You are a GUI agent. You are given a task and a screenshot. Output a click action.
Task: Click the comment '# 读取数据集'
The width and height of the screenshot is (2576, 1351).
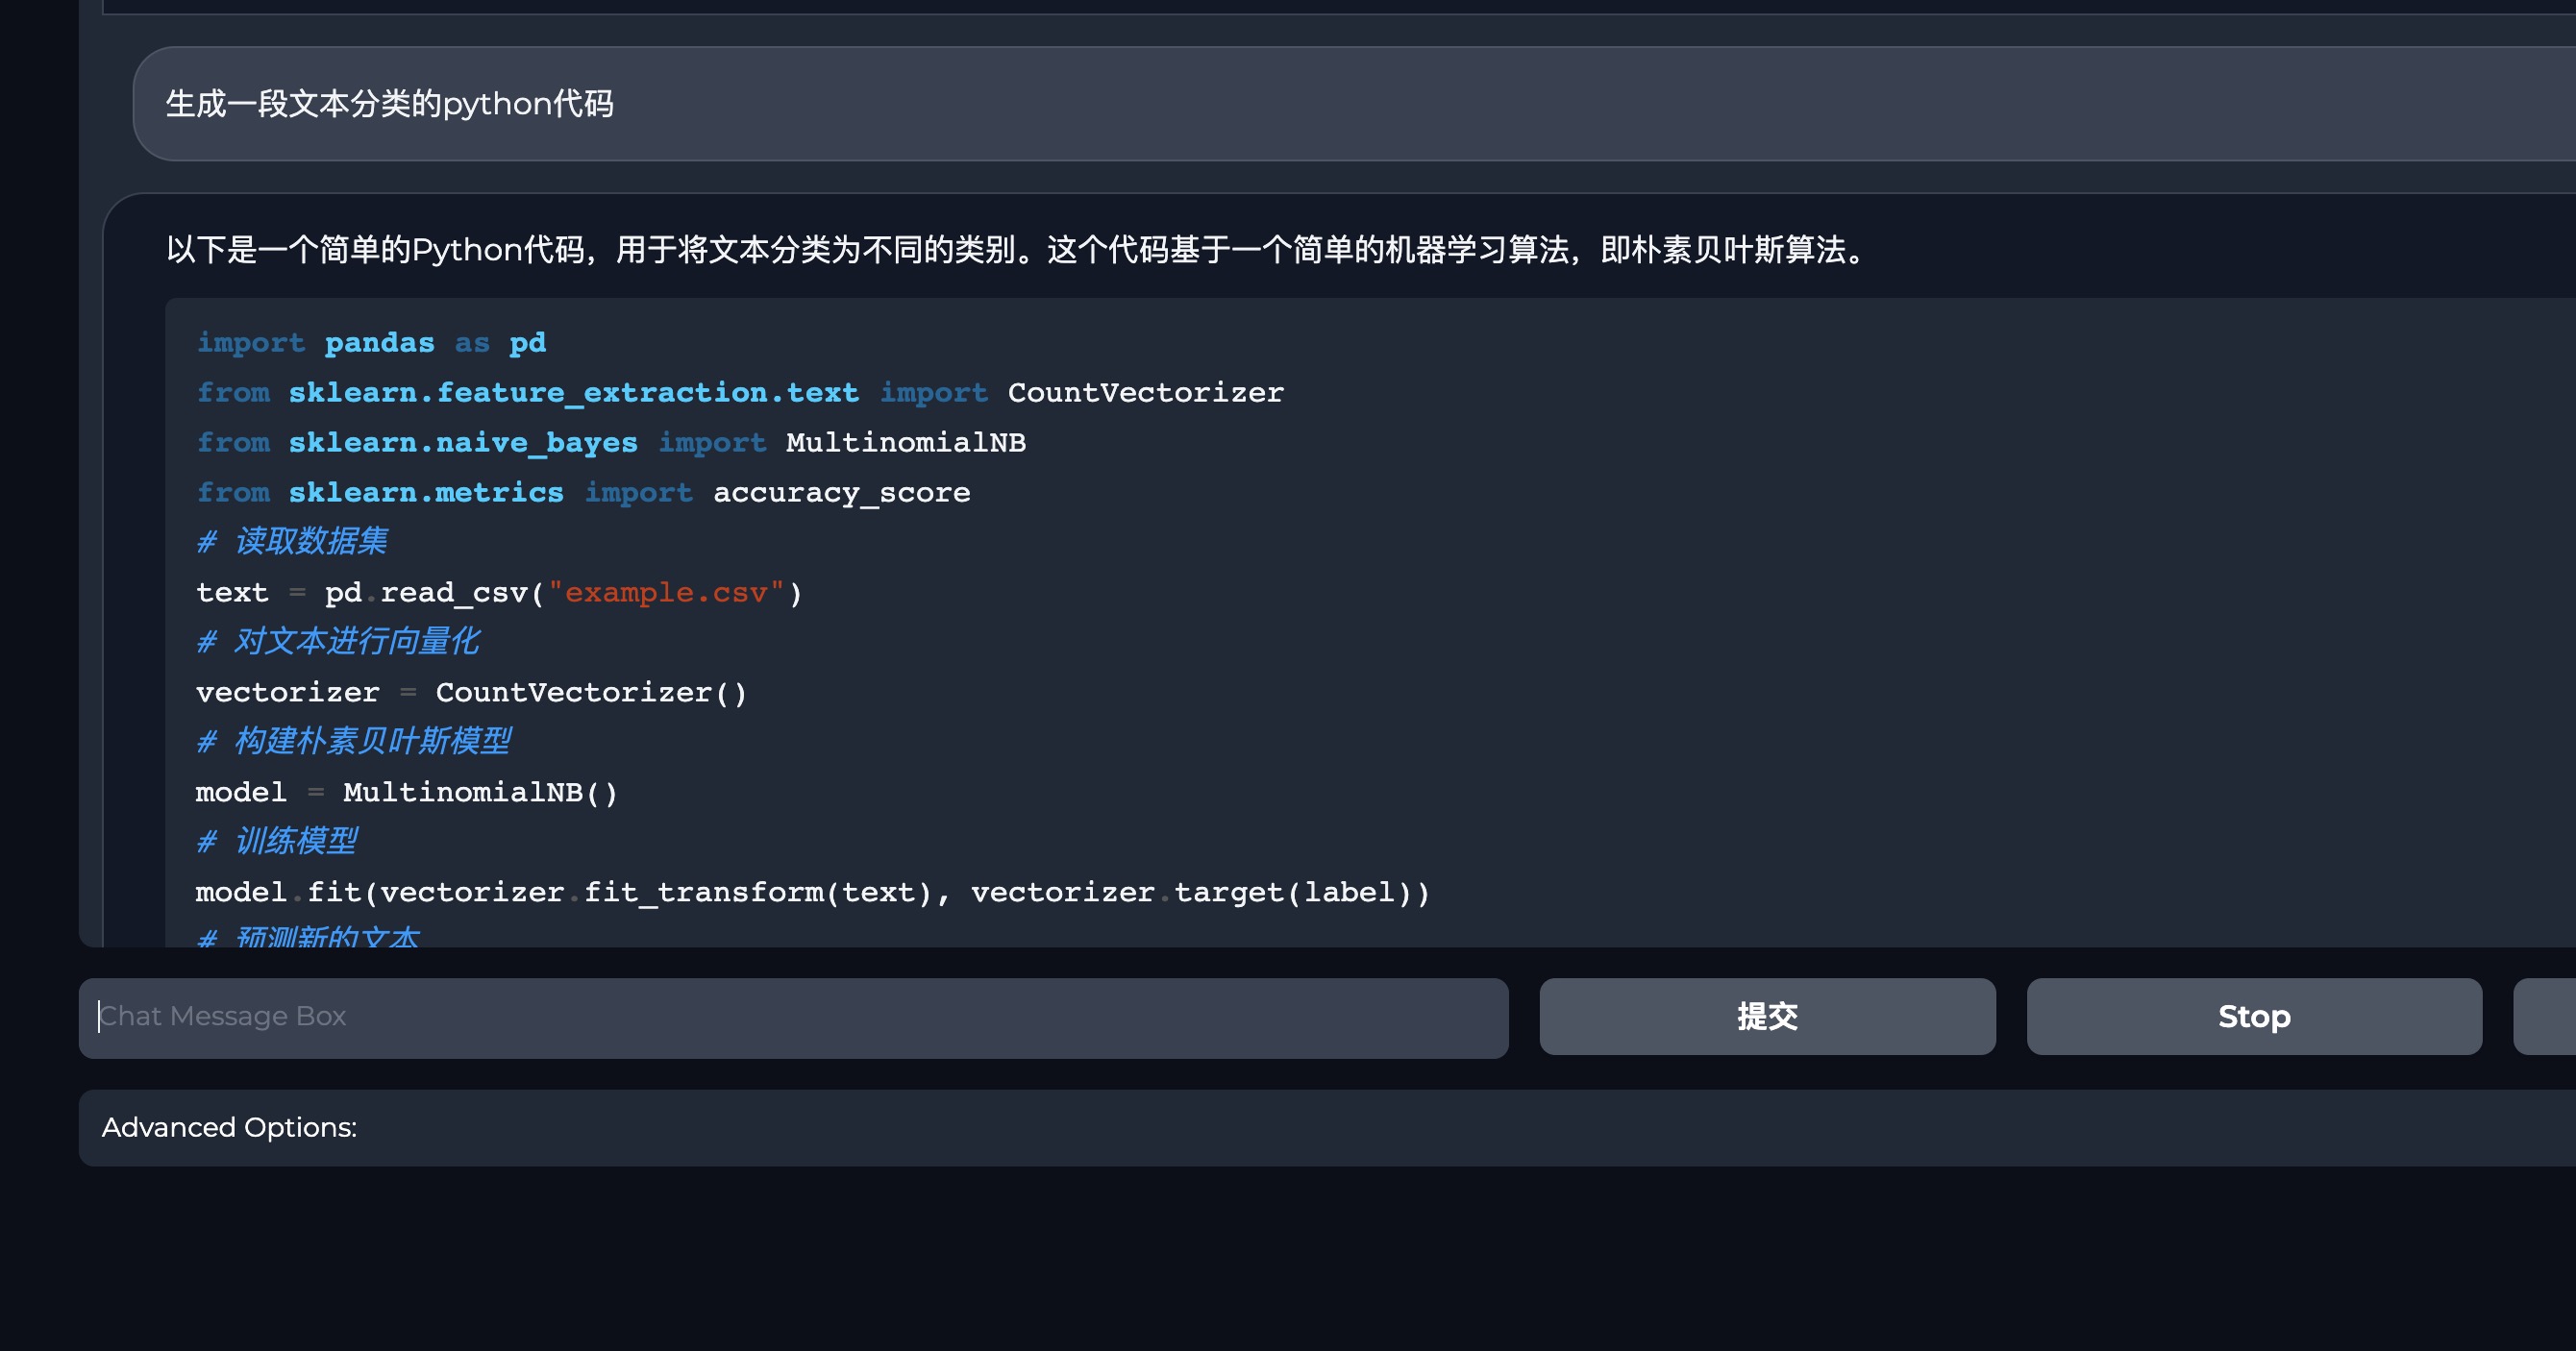point(292,542)
